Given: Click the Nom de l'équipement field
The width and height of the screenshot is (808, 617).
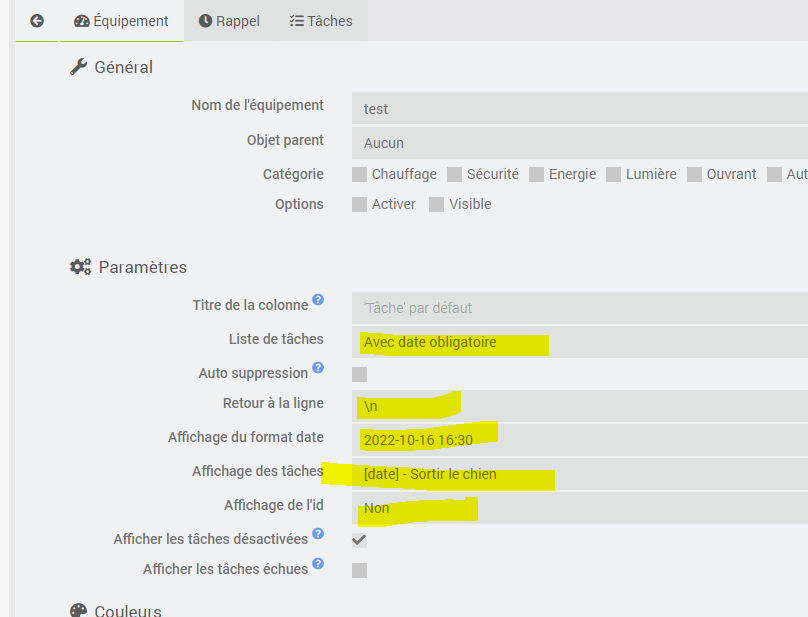Looking at the screenshot, I should pyautogui.click(x=580, y=109).
